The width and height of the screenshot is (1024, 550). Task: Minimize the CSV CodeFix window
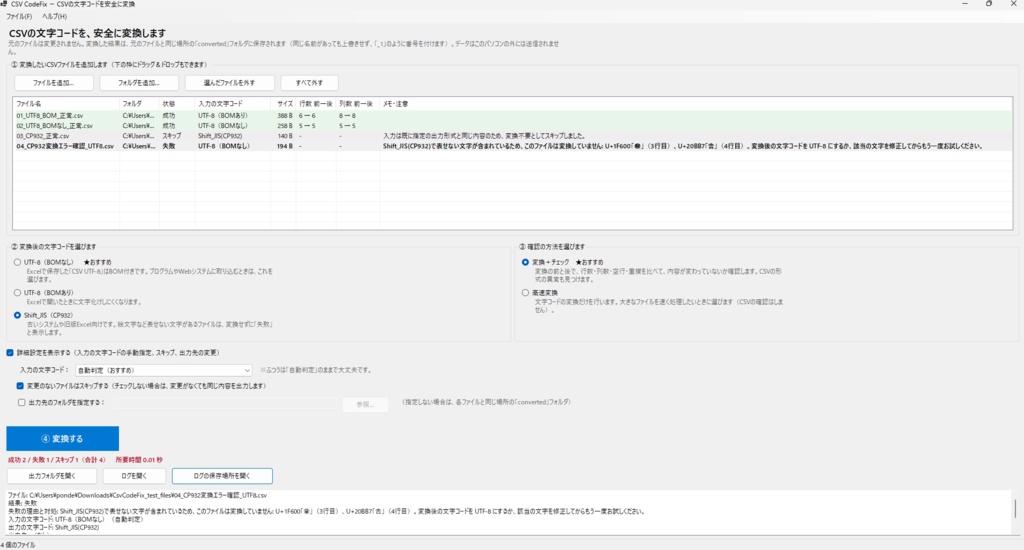965,4
